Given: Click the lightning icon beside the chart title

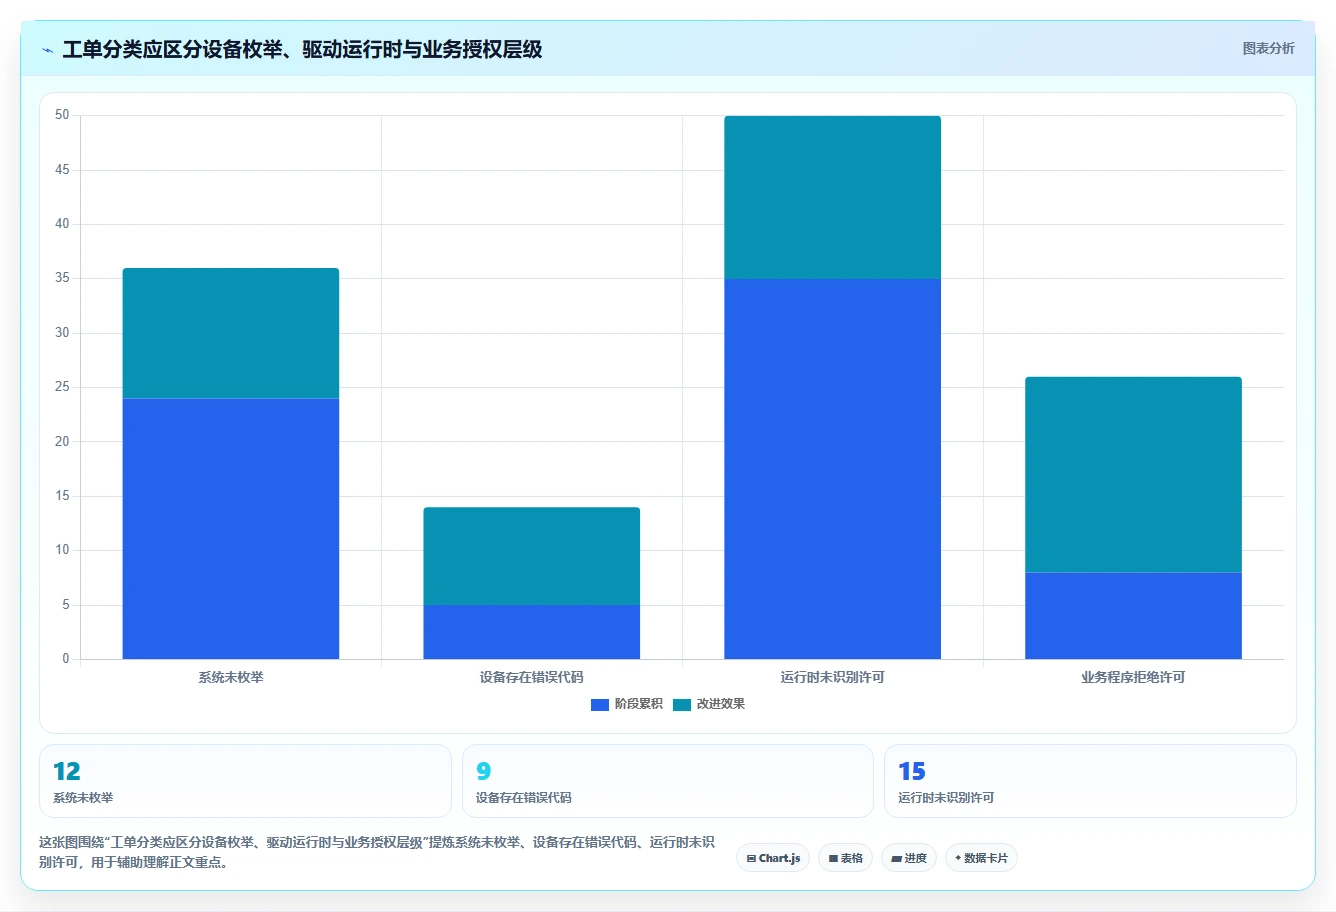Looking at the screenshot, I should (x=47, y=50).
